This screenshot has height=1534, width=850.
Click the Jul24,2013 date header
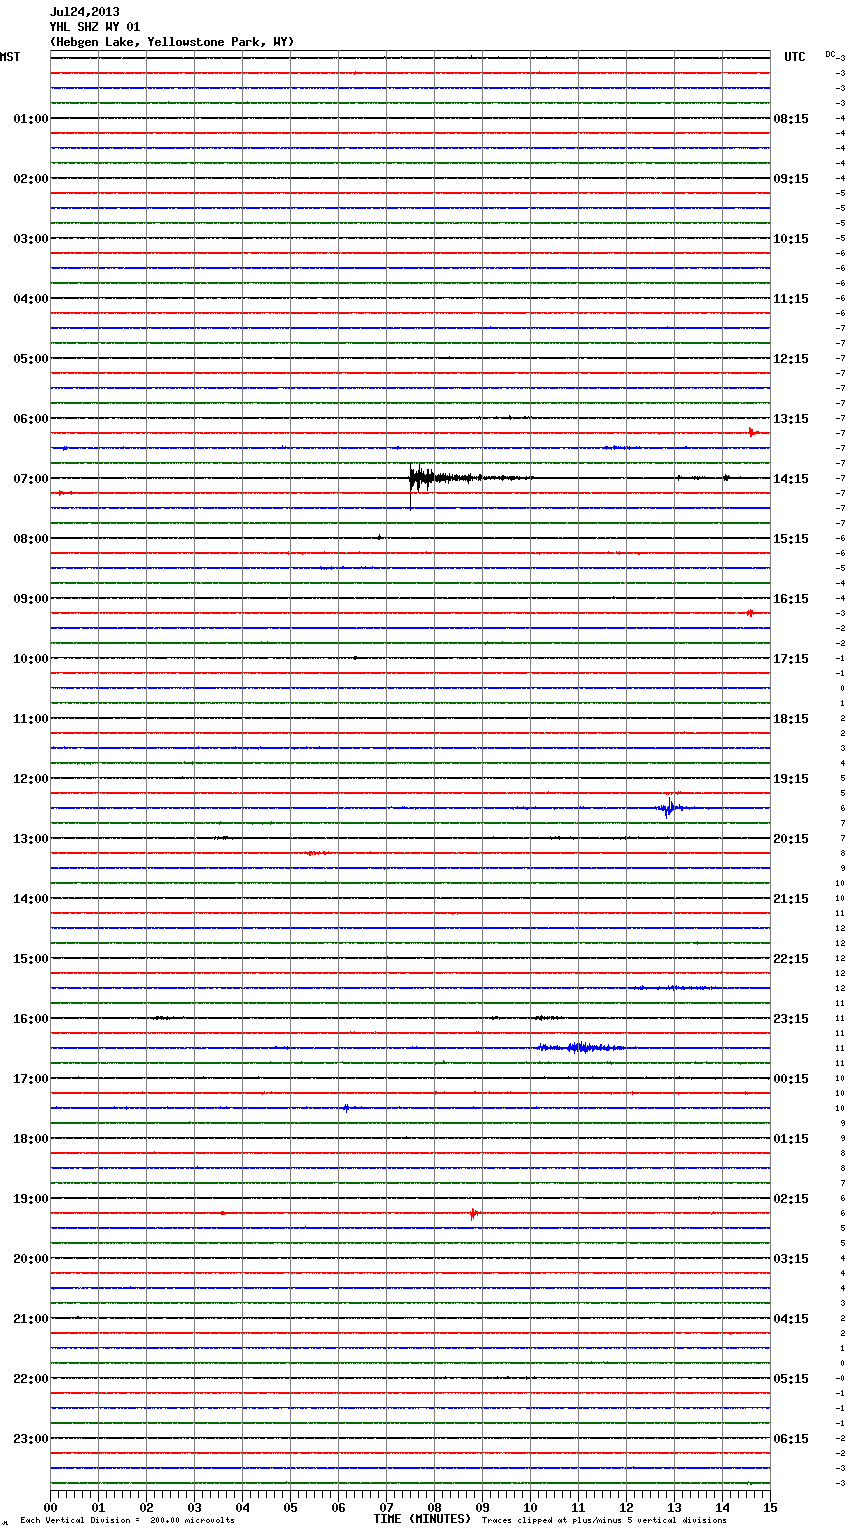(84, 12)
